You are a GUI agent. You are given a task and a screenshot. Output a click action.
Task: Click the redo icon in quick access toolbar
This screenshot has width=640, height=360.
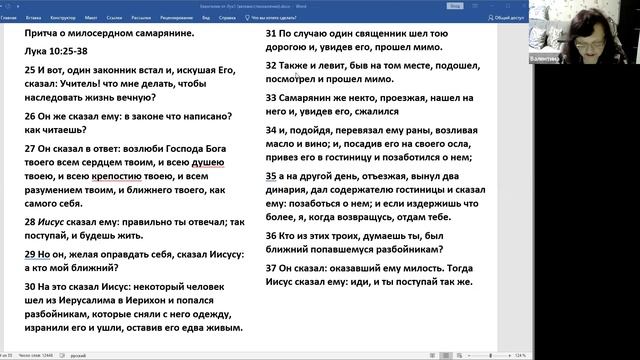(x=8, y=6)
